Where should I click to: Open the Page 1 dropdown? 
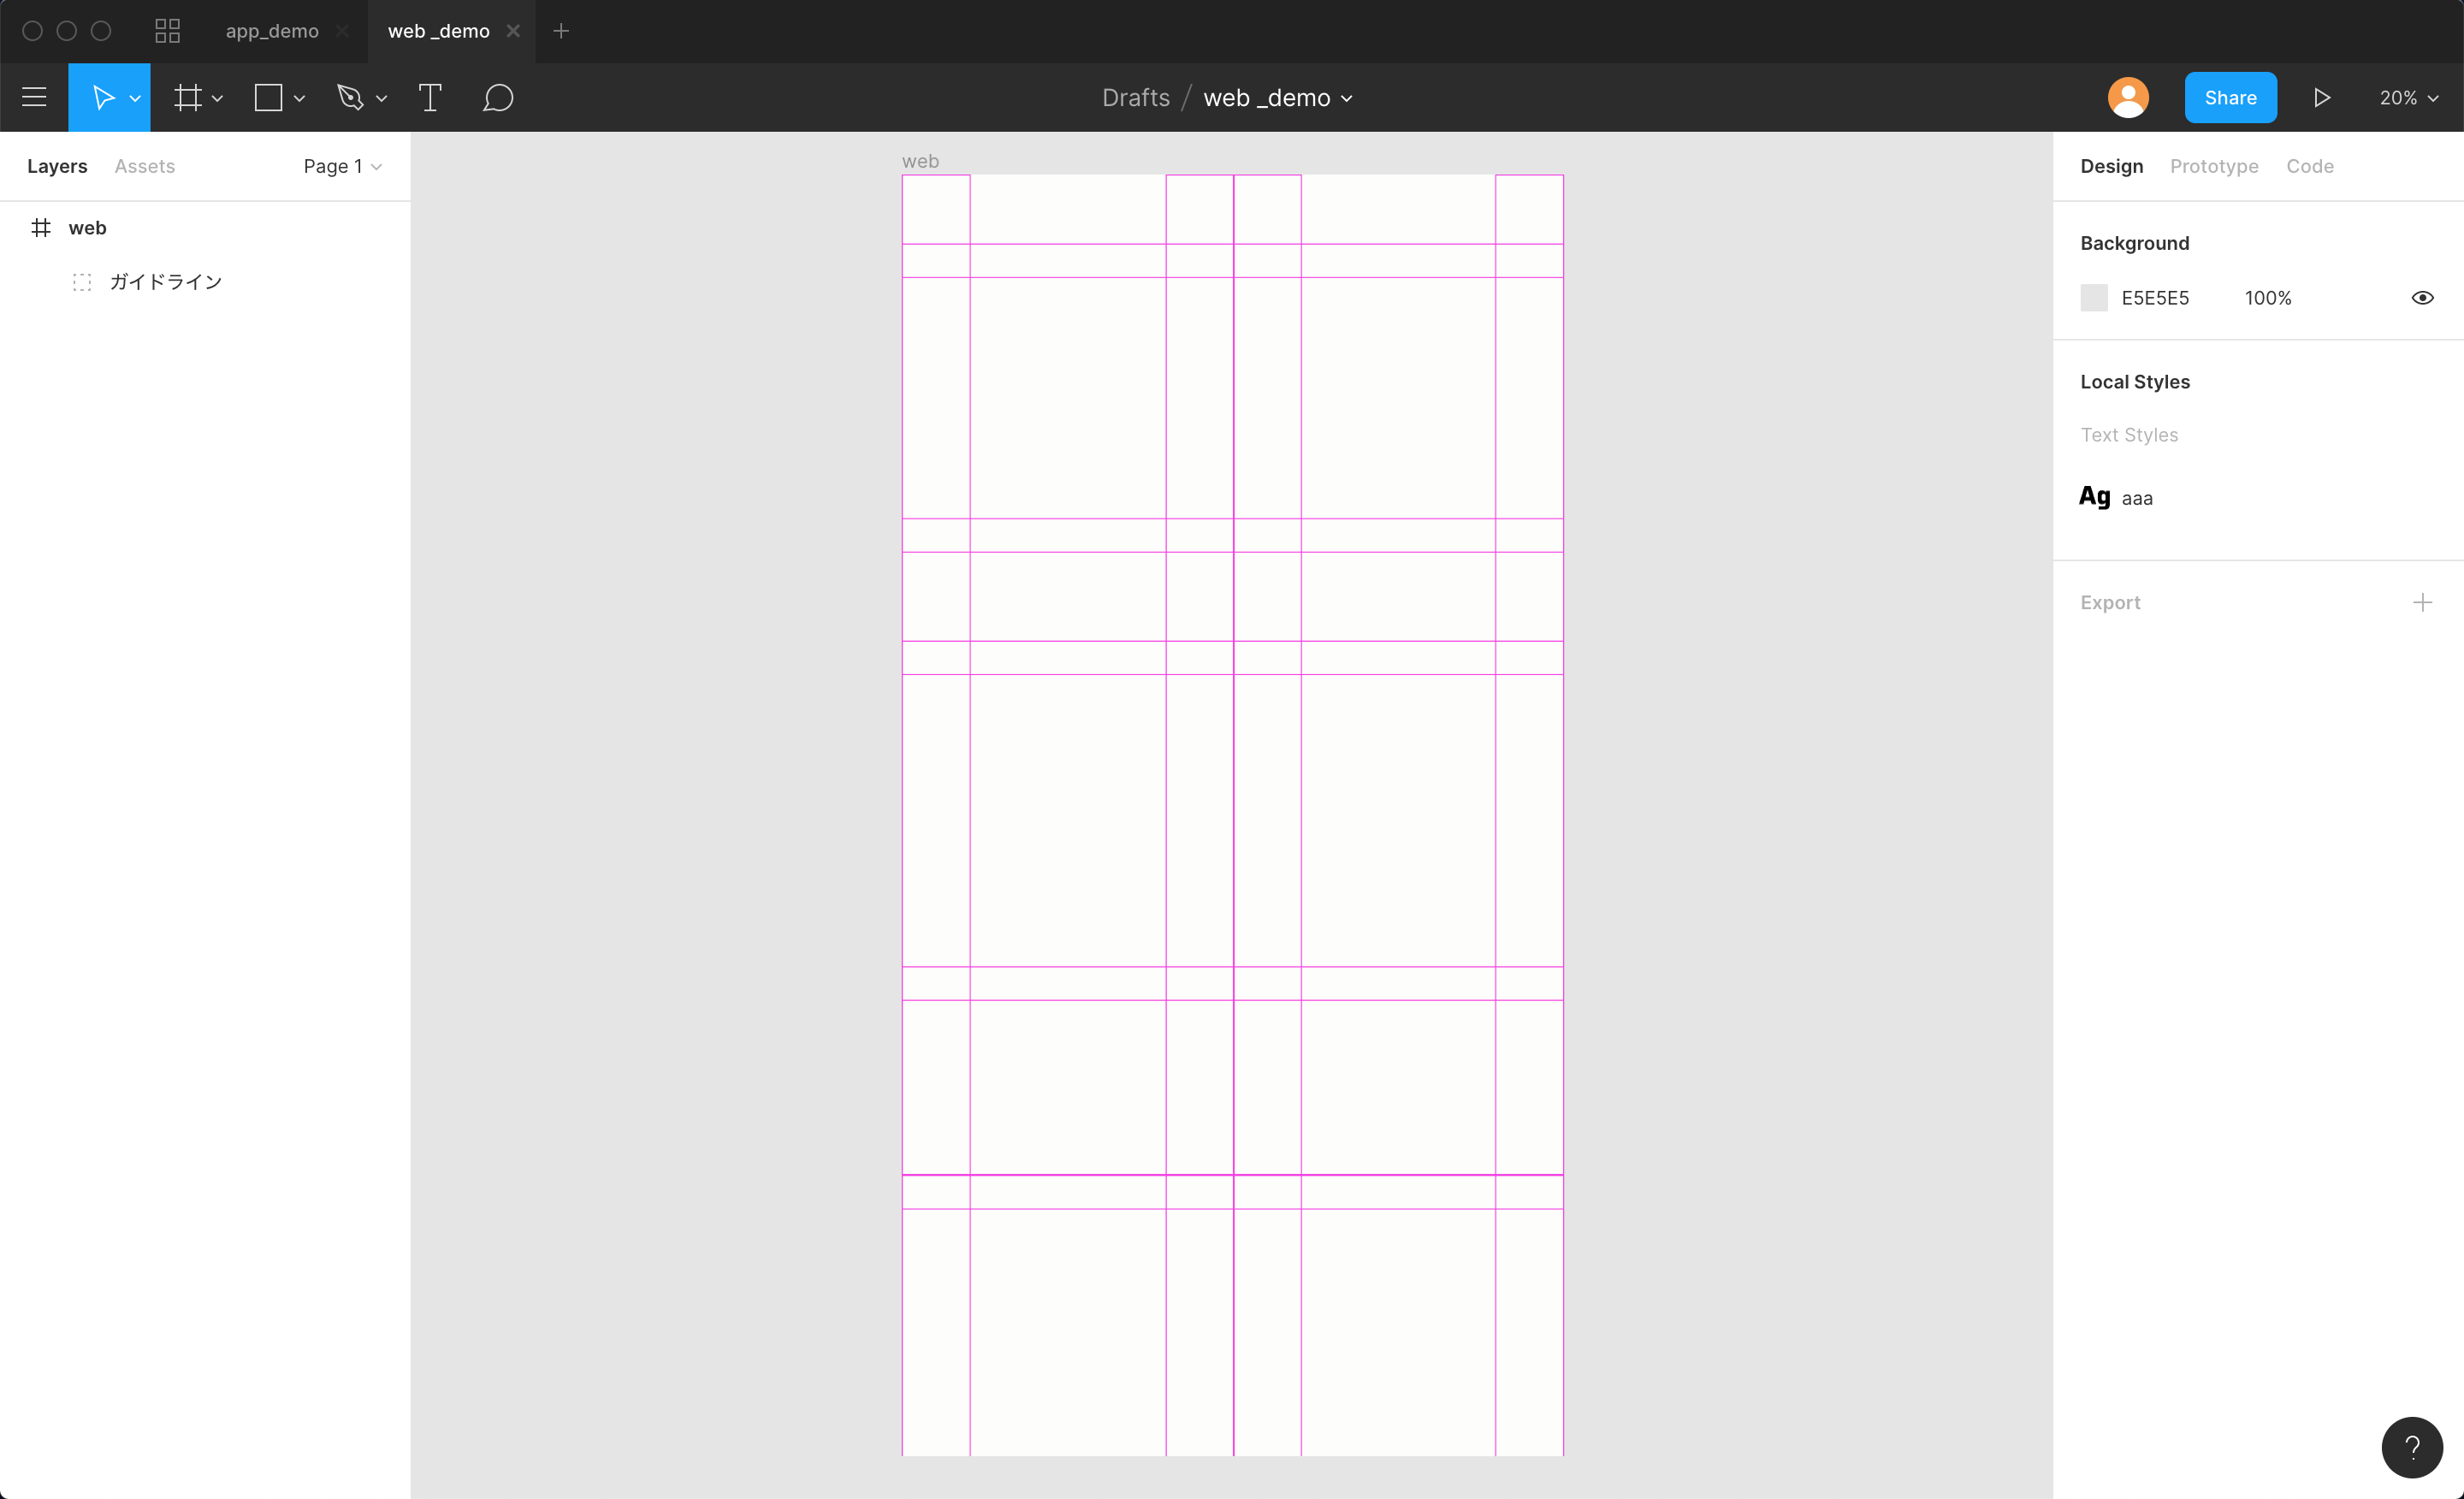(343, 166)
